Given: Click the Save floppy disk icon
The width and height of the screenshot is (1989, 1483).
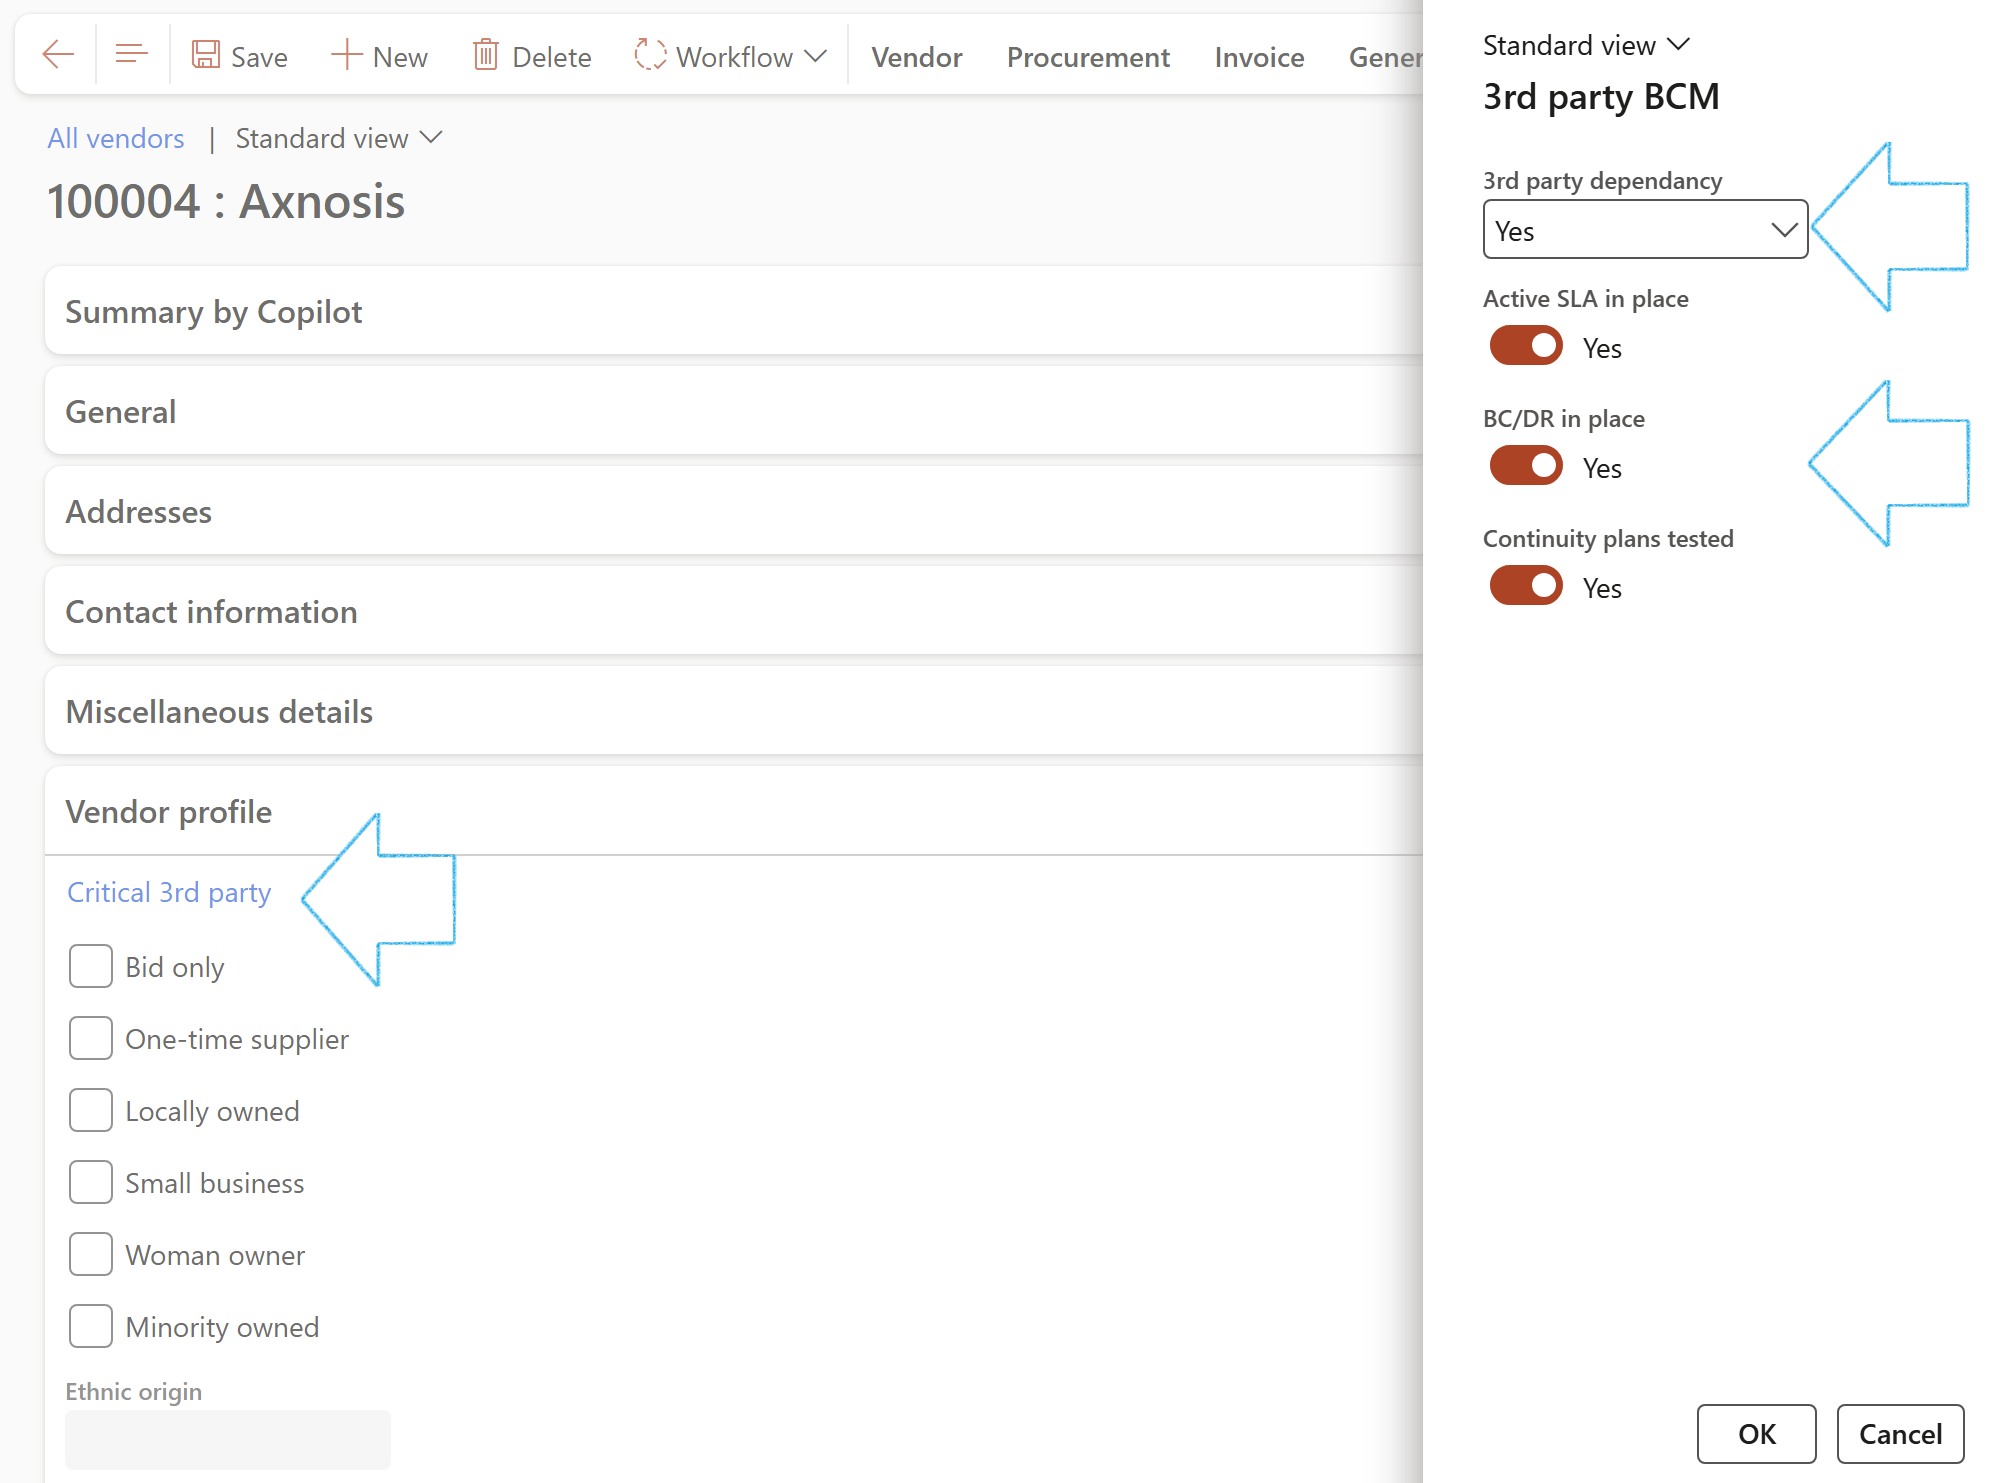Looking at the screenshot, I should (206, 55).
